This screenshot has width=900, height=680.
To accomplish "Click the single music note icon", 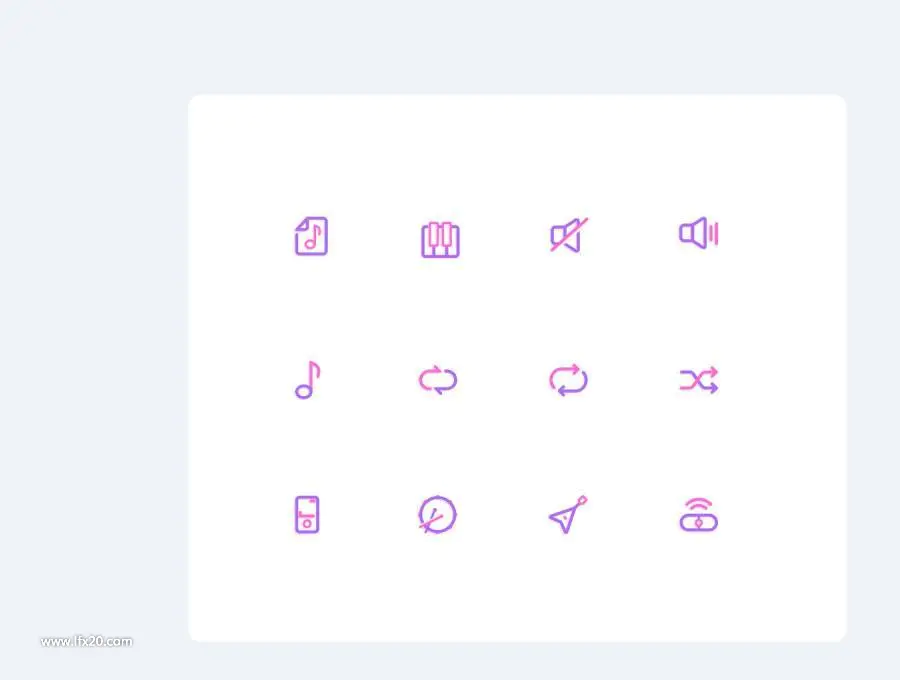I will click(x=308, y=380).
